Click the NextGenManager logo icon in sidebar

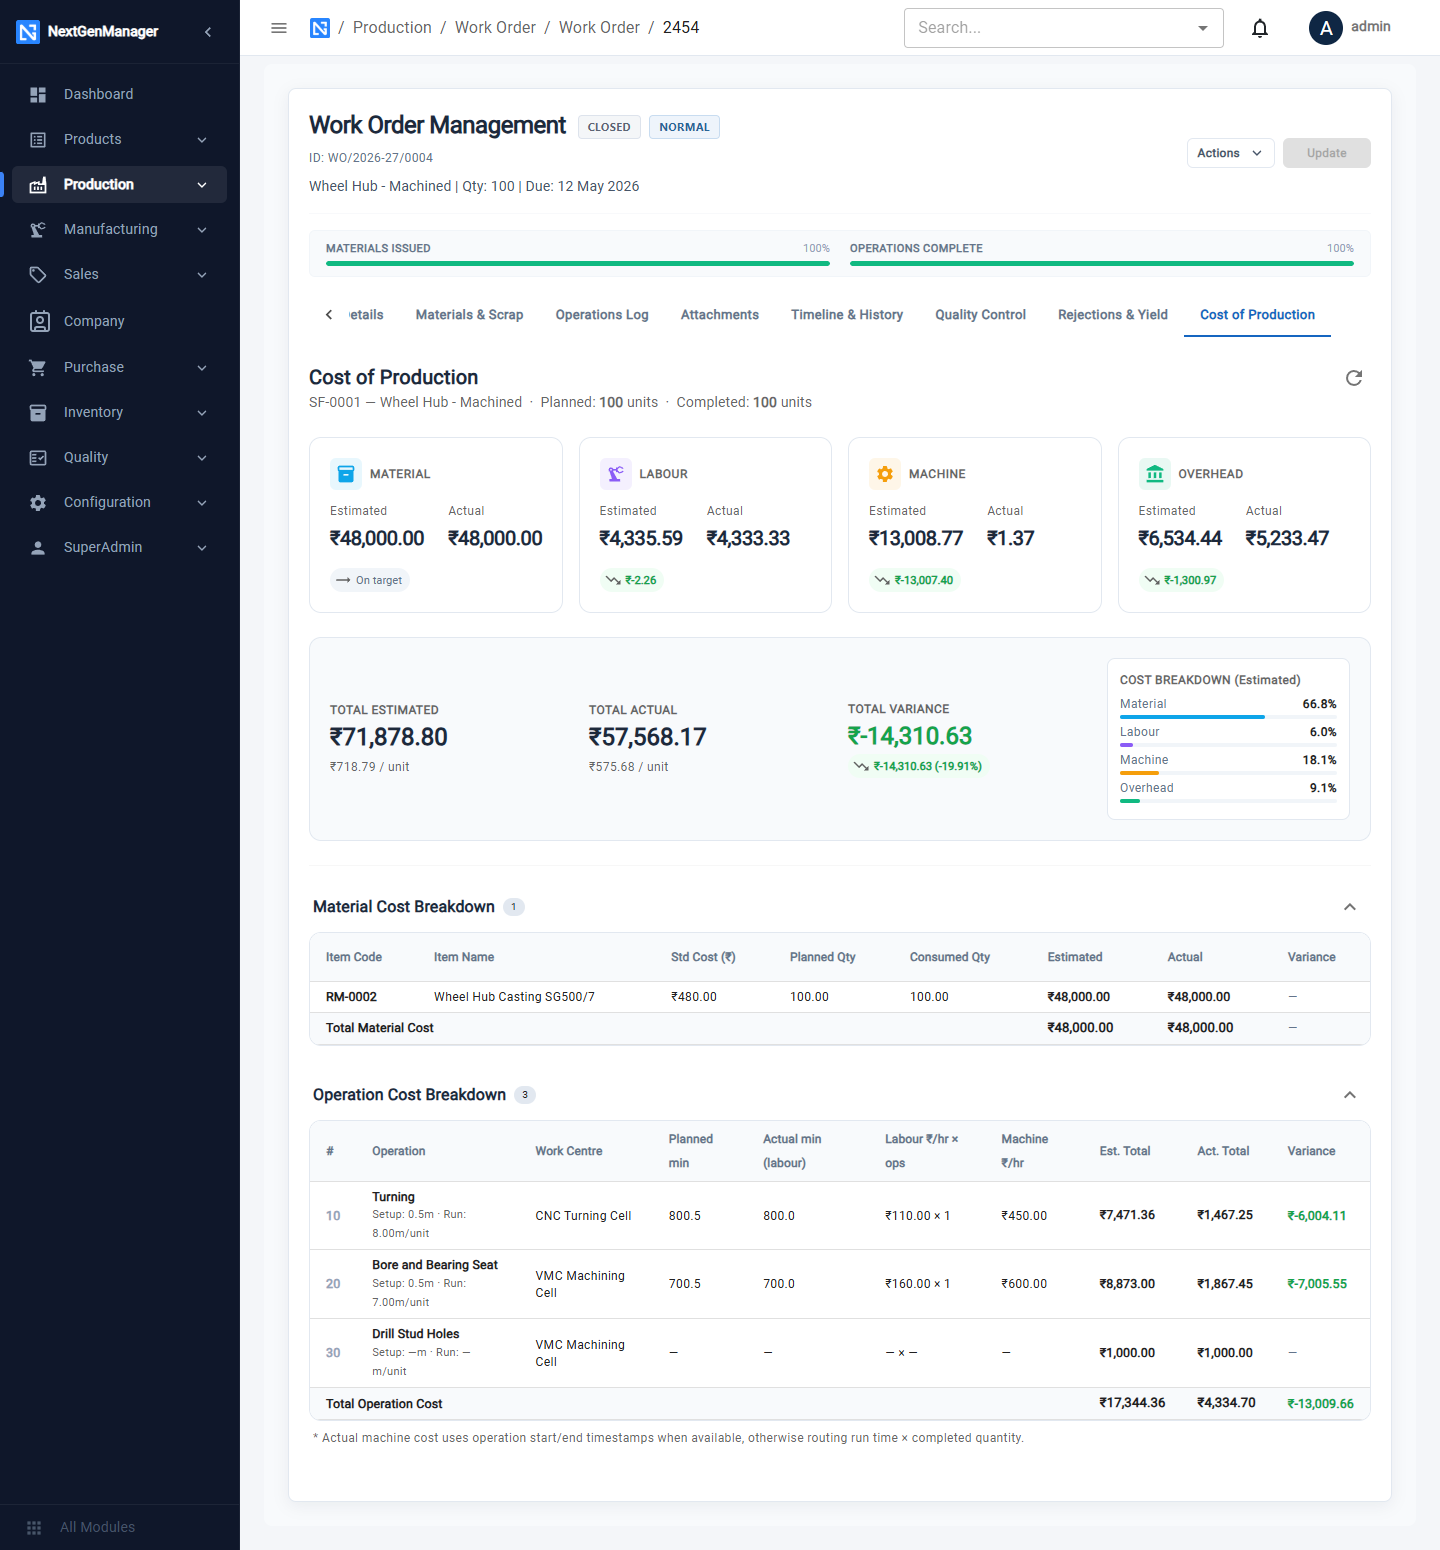click(28, 32)
